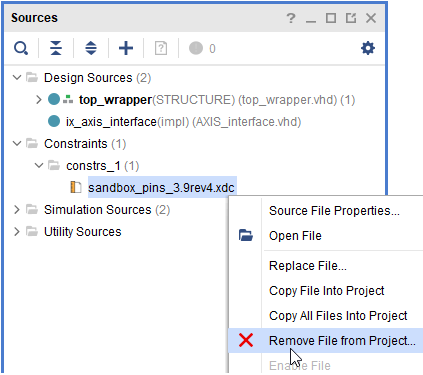This screenshot has width=423, height=375.
Task: Select sandbox_pins_3.9rev4.xdc constraint file
Action: pyautogui.click(x=161, y=188)
